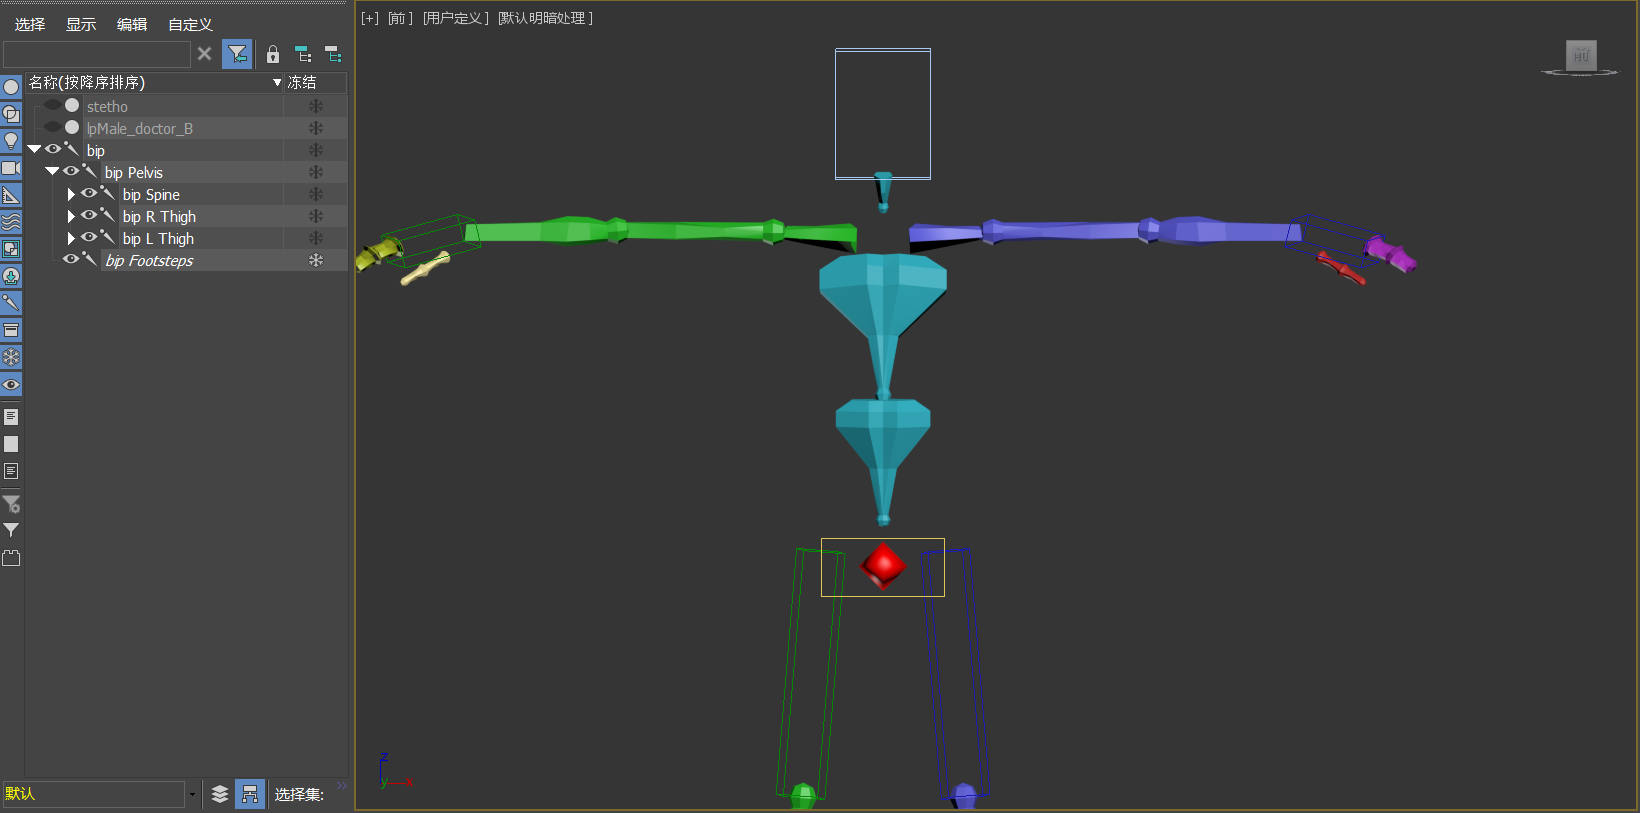Open the 显示 menu
The width and height of the screenshot is (1640, 813).
click(x=81, y=24)
